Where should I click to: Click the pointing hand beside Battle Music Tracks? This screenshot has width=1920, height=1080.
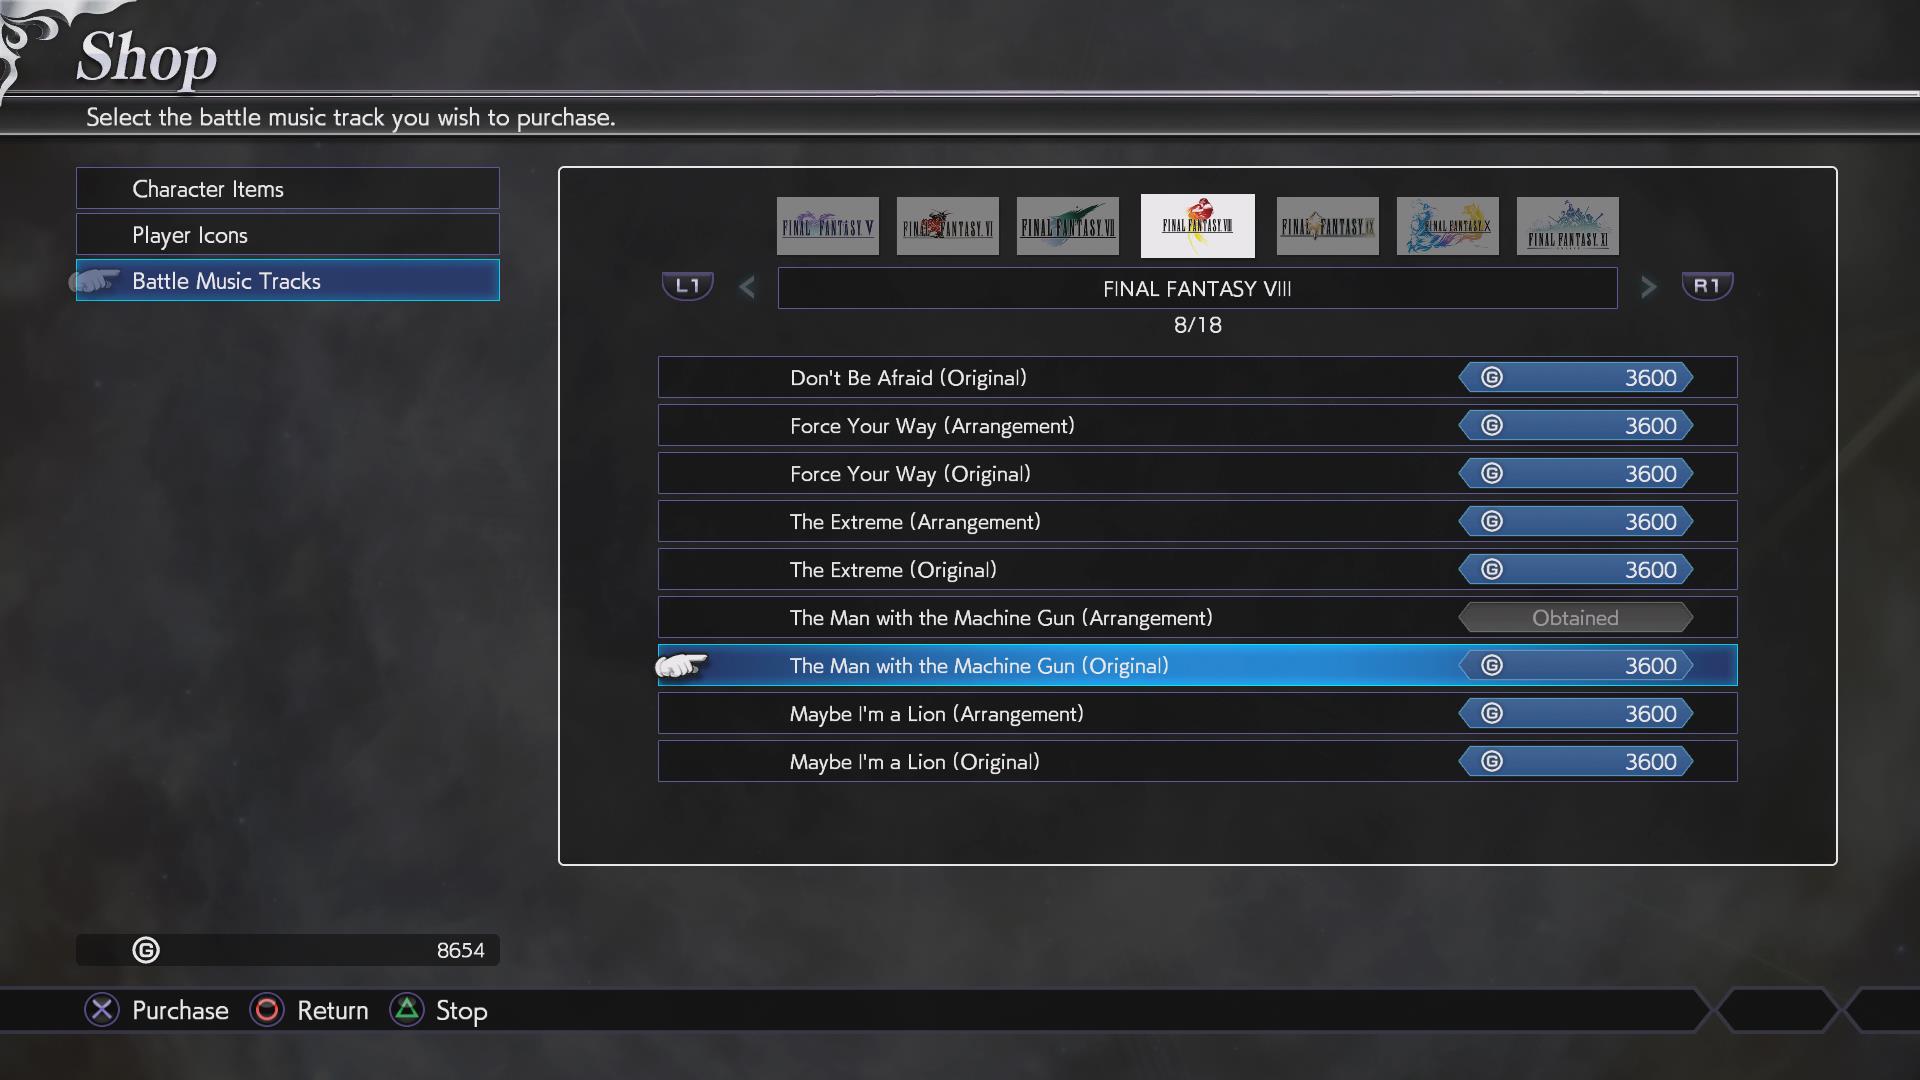coord(95,281)
